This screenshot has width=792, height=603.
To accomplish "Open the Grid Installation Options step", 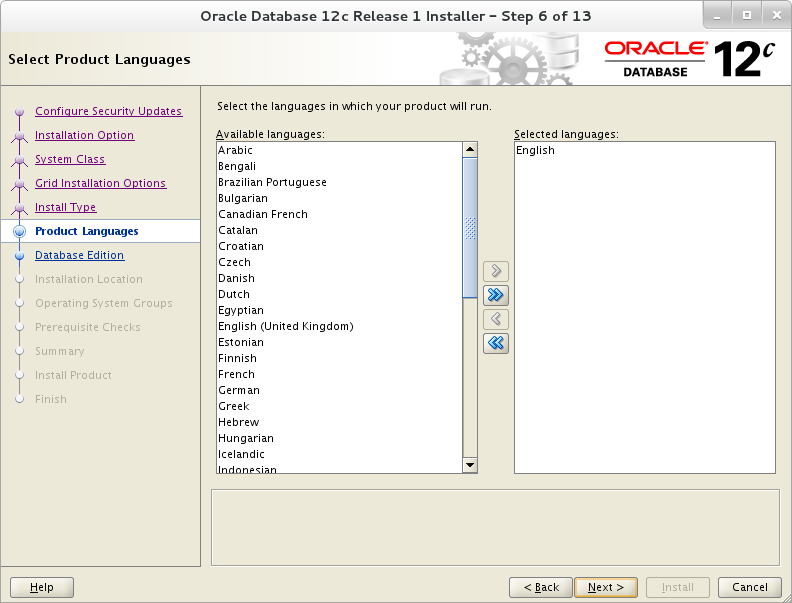I will coord(101,183).
